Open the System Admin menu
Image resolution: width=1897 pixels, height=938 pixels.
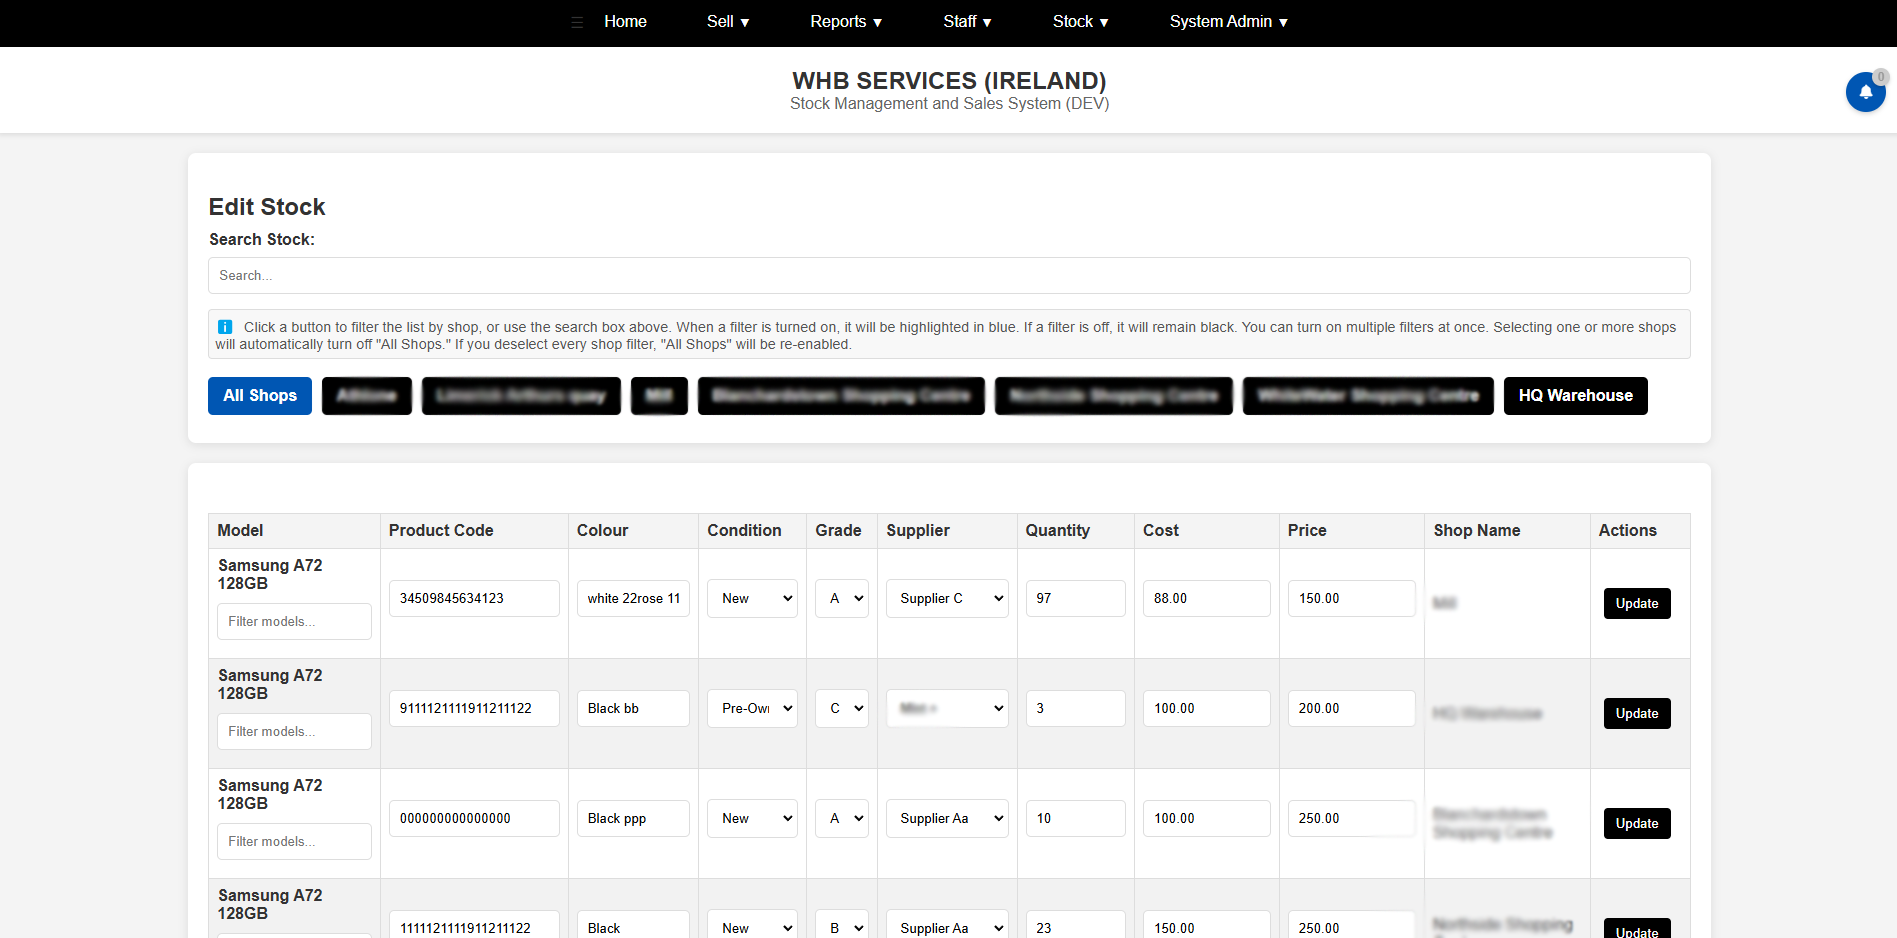point(1229,22)
